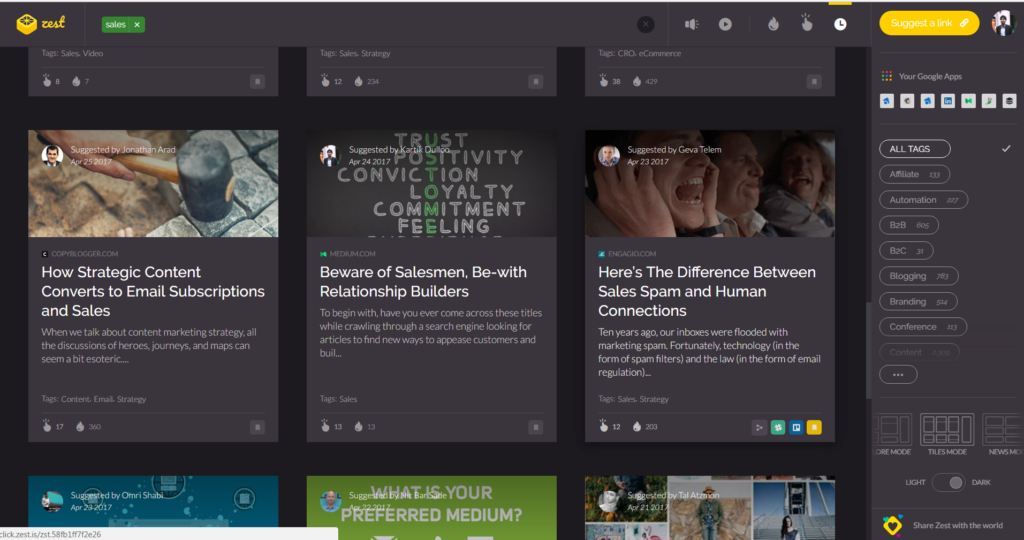
Task: Open the What Is Your Preferred Medium thumbnail
Action: [432, 508]
